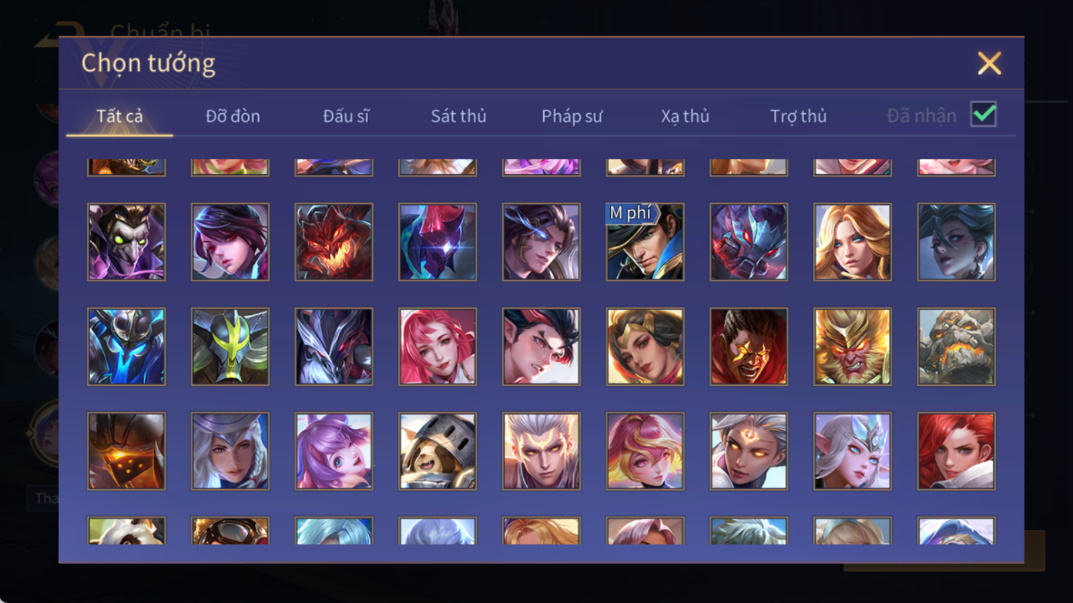Choose the purple joker with green eyes
The width and height of the screenshot is (1073, 603).
click(127, 242)
